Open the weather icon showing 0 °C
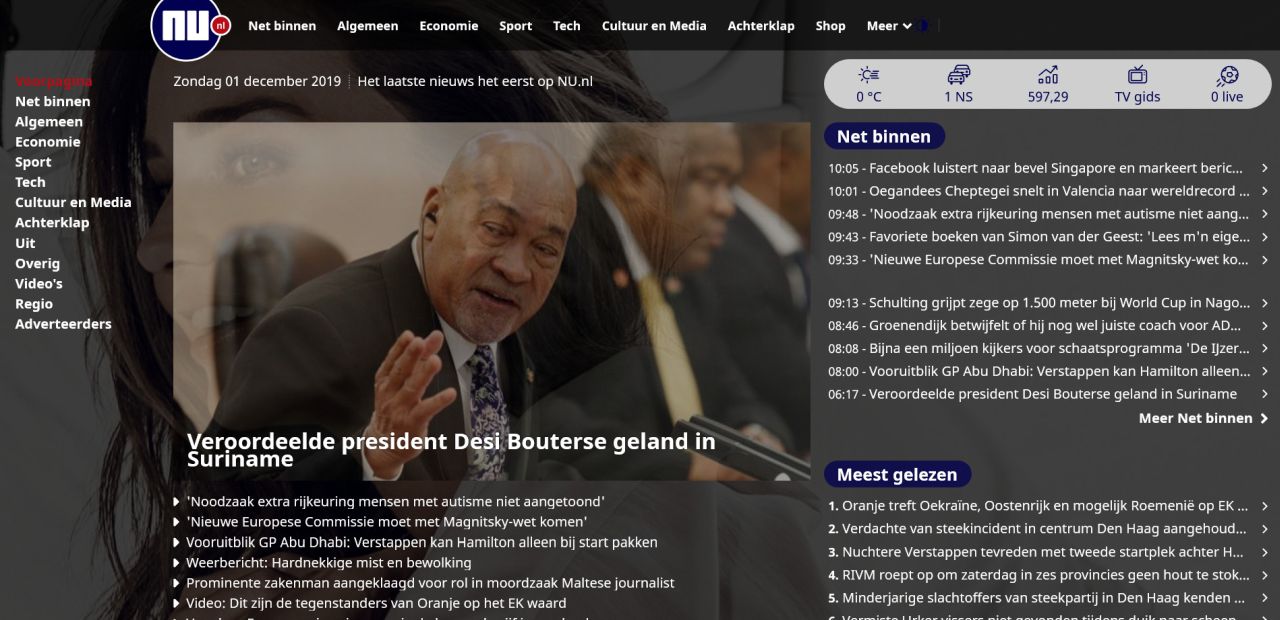The width and height of the screenshot is (1280, 620). pyautogui.click(x=868, y=85)
